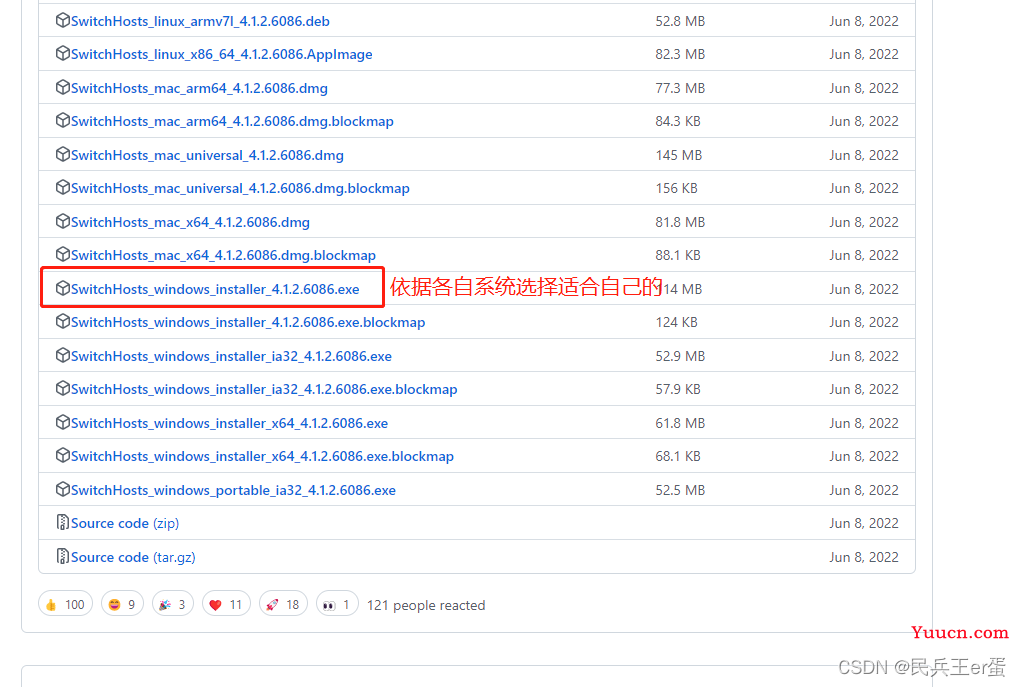Click package icon beside windows_installer_x64 exe
The width and height of the screenshot is (1021, 687).
(x=63, y=422)
